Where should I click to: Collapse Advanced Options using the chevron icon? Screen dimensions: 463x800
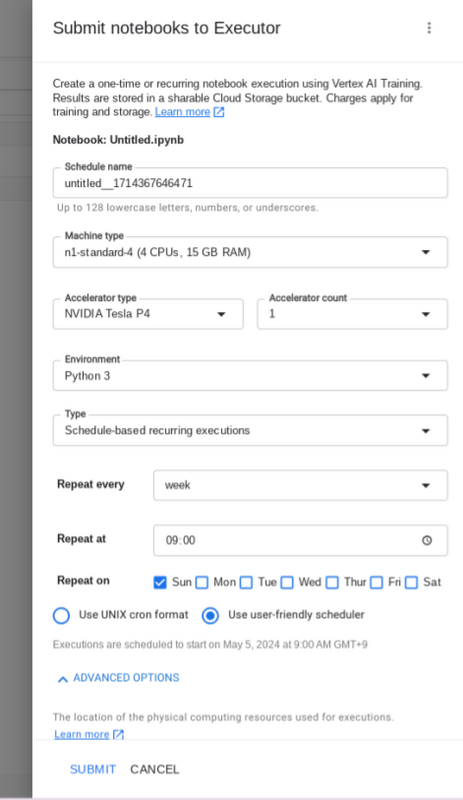(63, 679)
